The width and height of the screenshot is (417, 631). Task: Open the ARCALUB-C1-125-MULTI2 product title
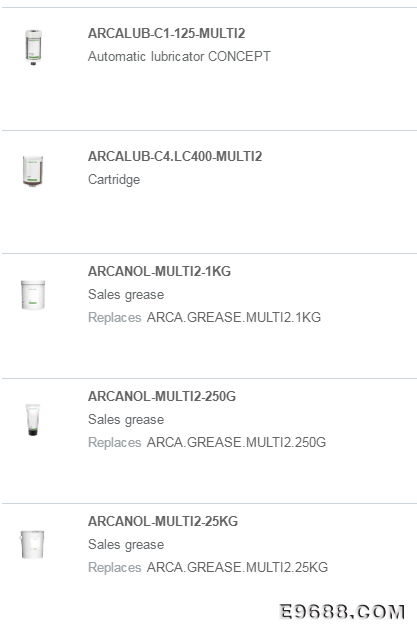(x=167, y=33)
